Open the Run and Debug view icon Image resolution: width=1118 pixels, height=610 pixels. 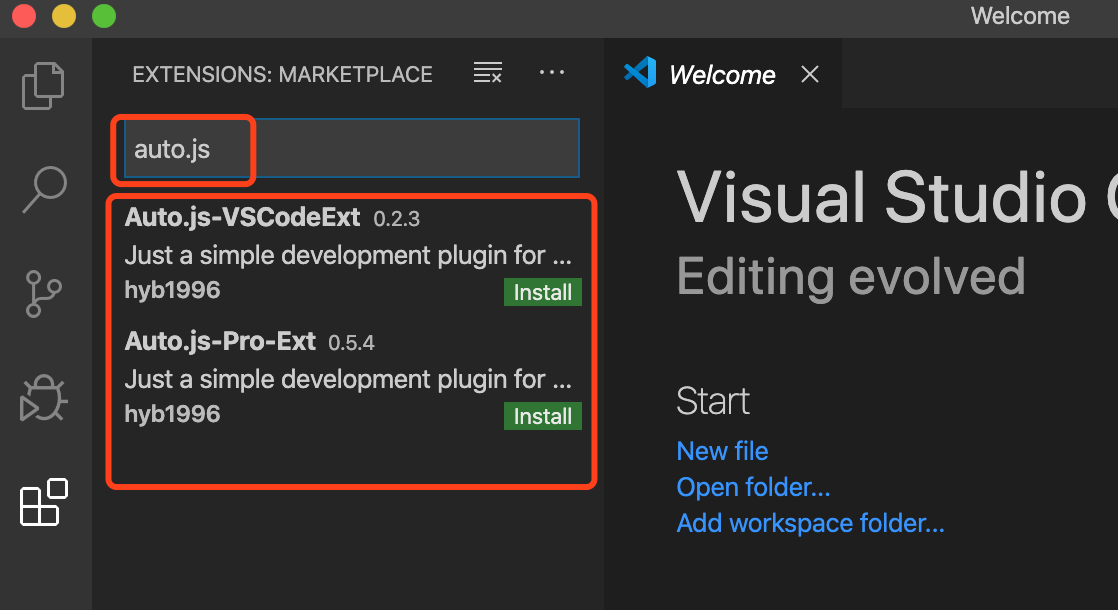(43, 398)
